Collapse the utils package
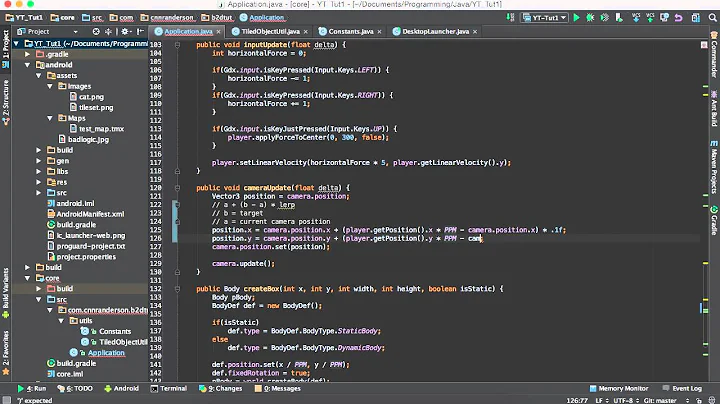The image size is (720, 404). click(x=61, y=320)
